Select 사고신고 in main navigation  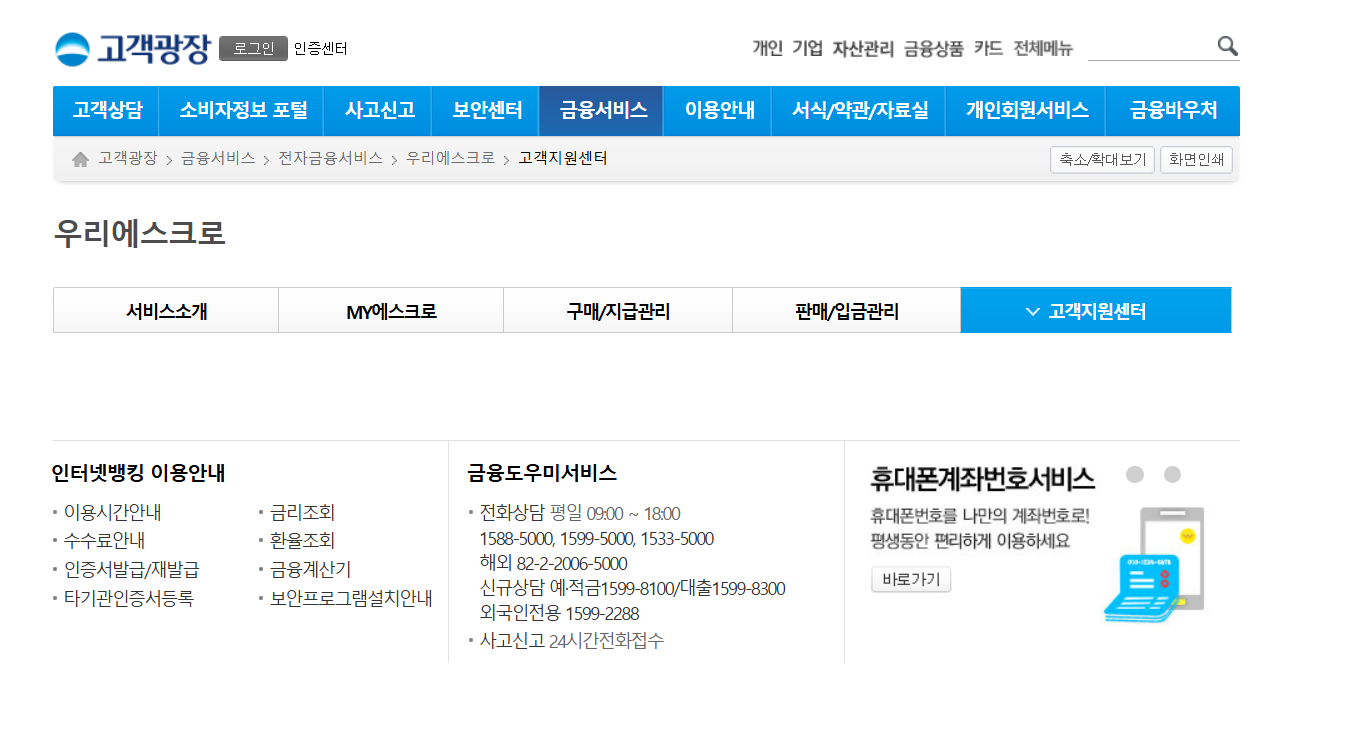tap(379, 111)
